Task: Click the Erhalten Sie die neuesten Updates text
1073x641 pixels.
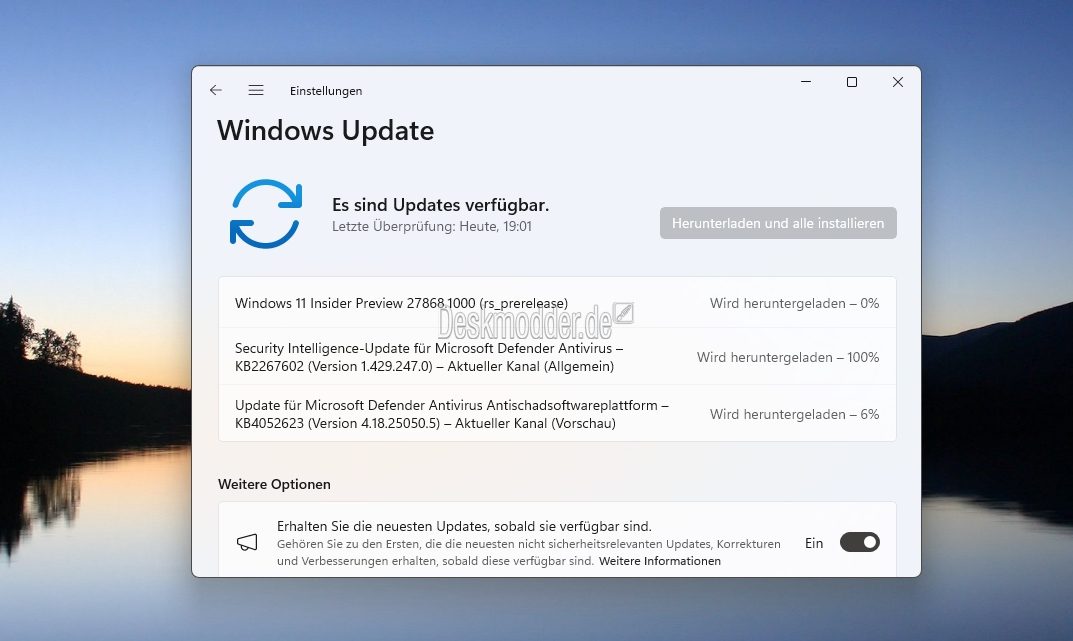Action: coord(464,526)
